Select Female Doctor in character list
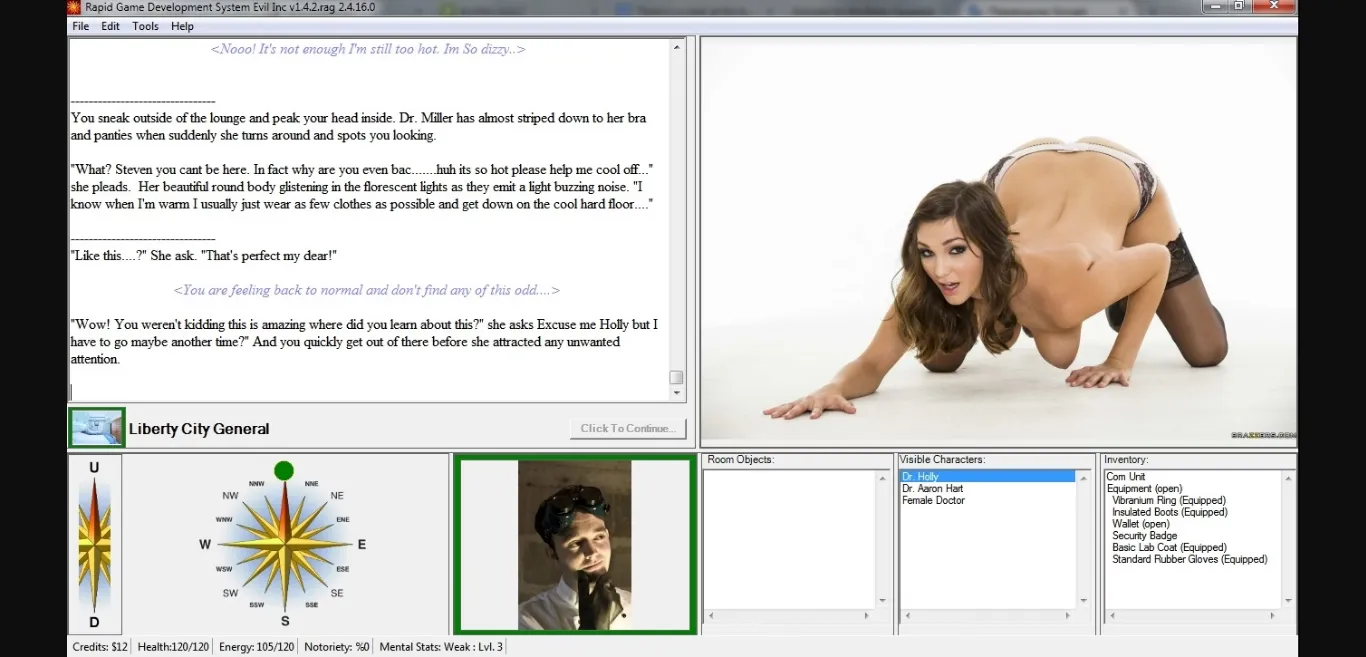The width and height of the screenshot is (1366, 657). (933, 501)
